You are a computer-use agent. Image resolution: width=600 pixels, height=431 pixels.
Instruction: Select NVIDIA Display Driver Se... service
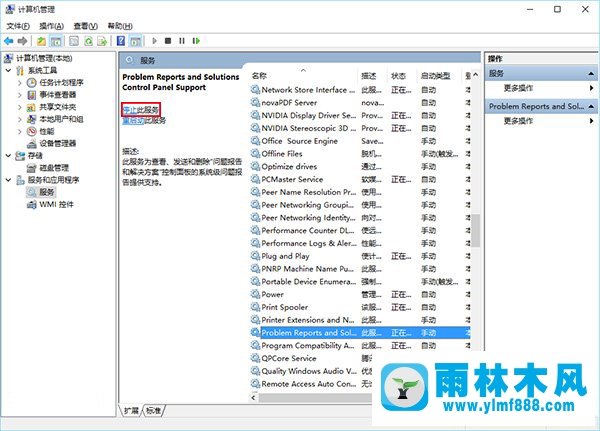(x=360, y=116)
